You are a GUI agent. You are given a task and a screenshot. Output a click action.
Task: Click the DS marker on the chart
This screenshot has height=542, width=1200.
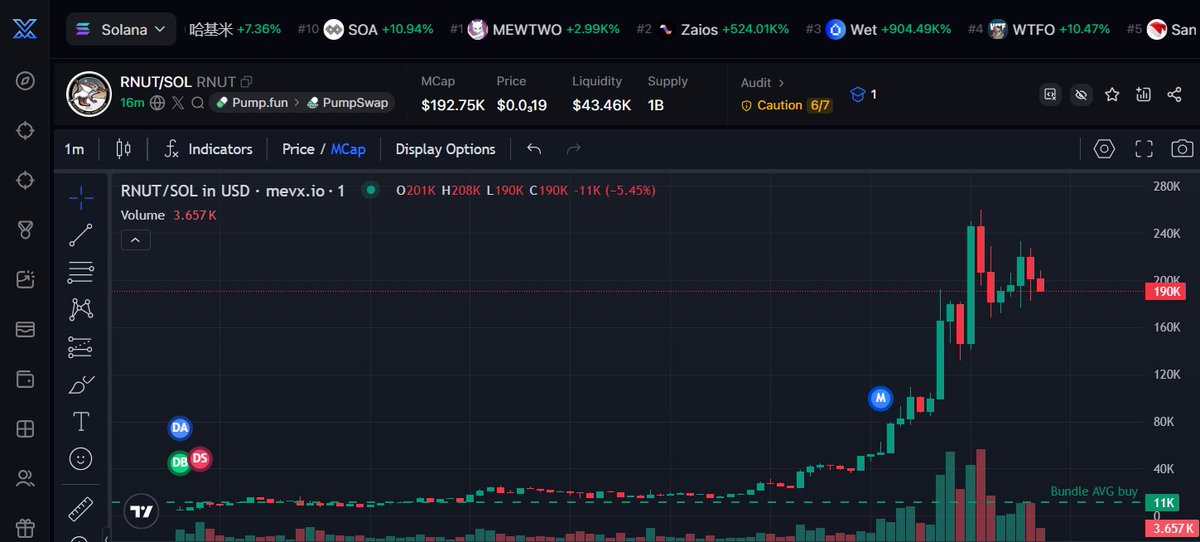[x=200, y=458]
